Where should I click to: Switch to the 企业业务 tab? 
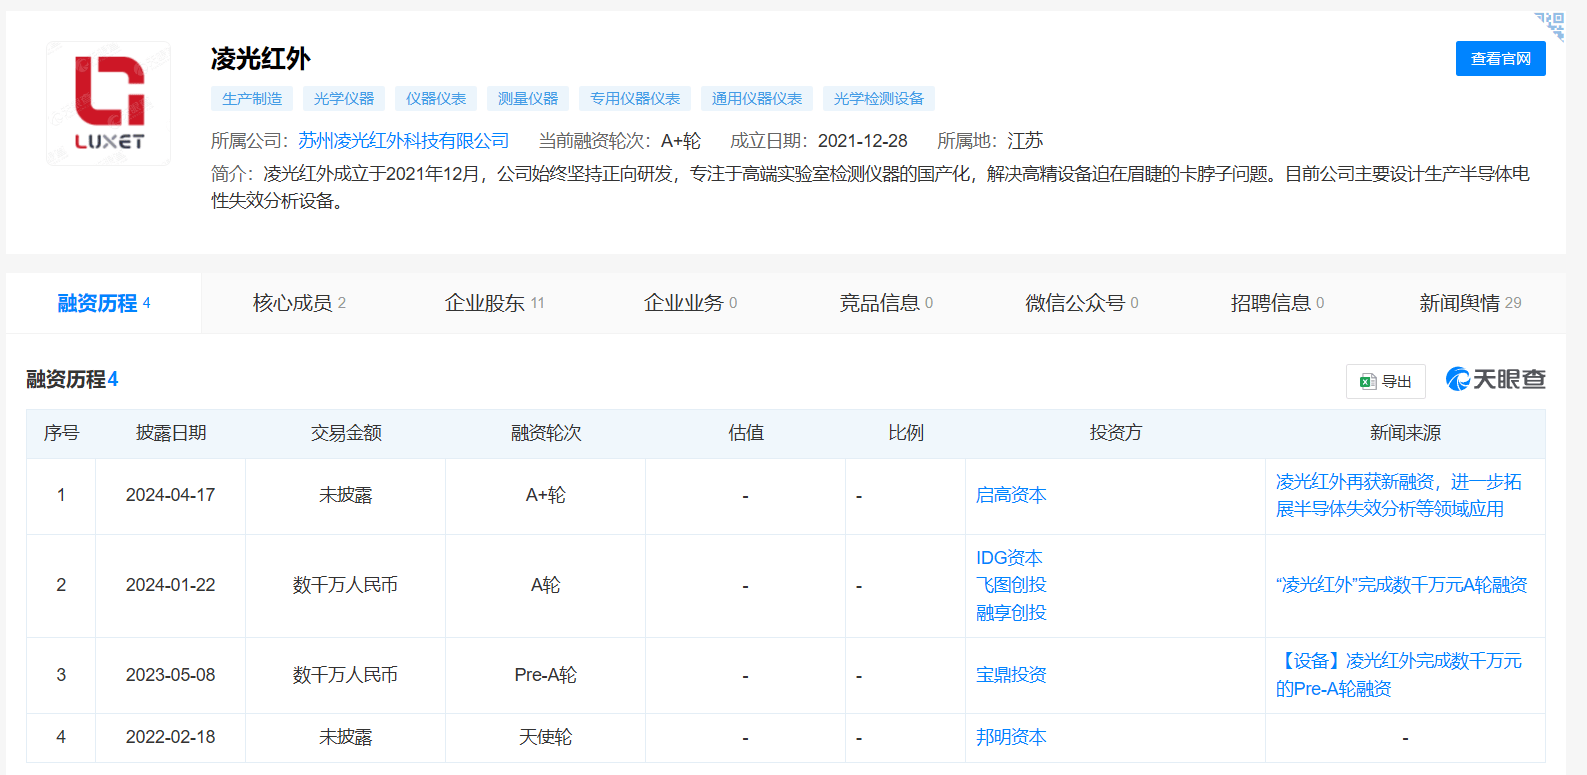pyautogui.click(x=690, y=303)
